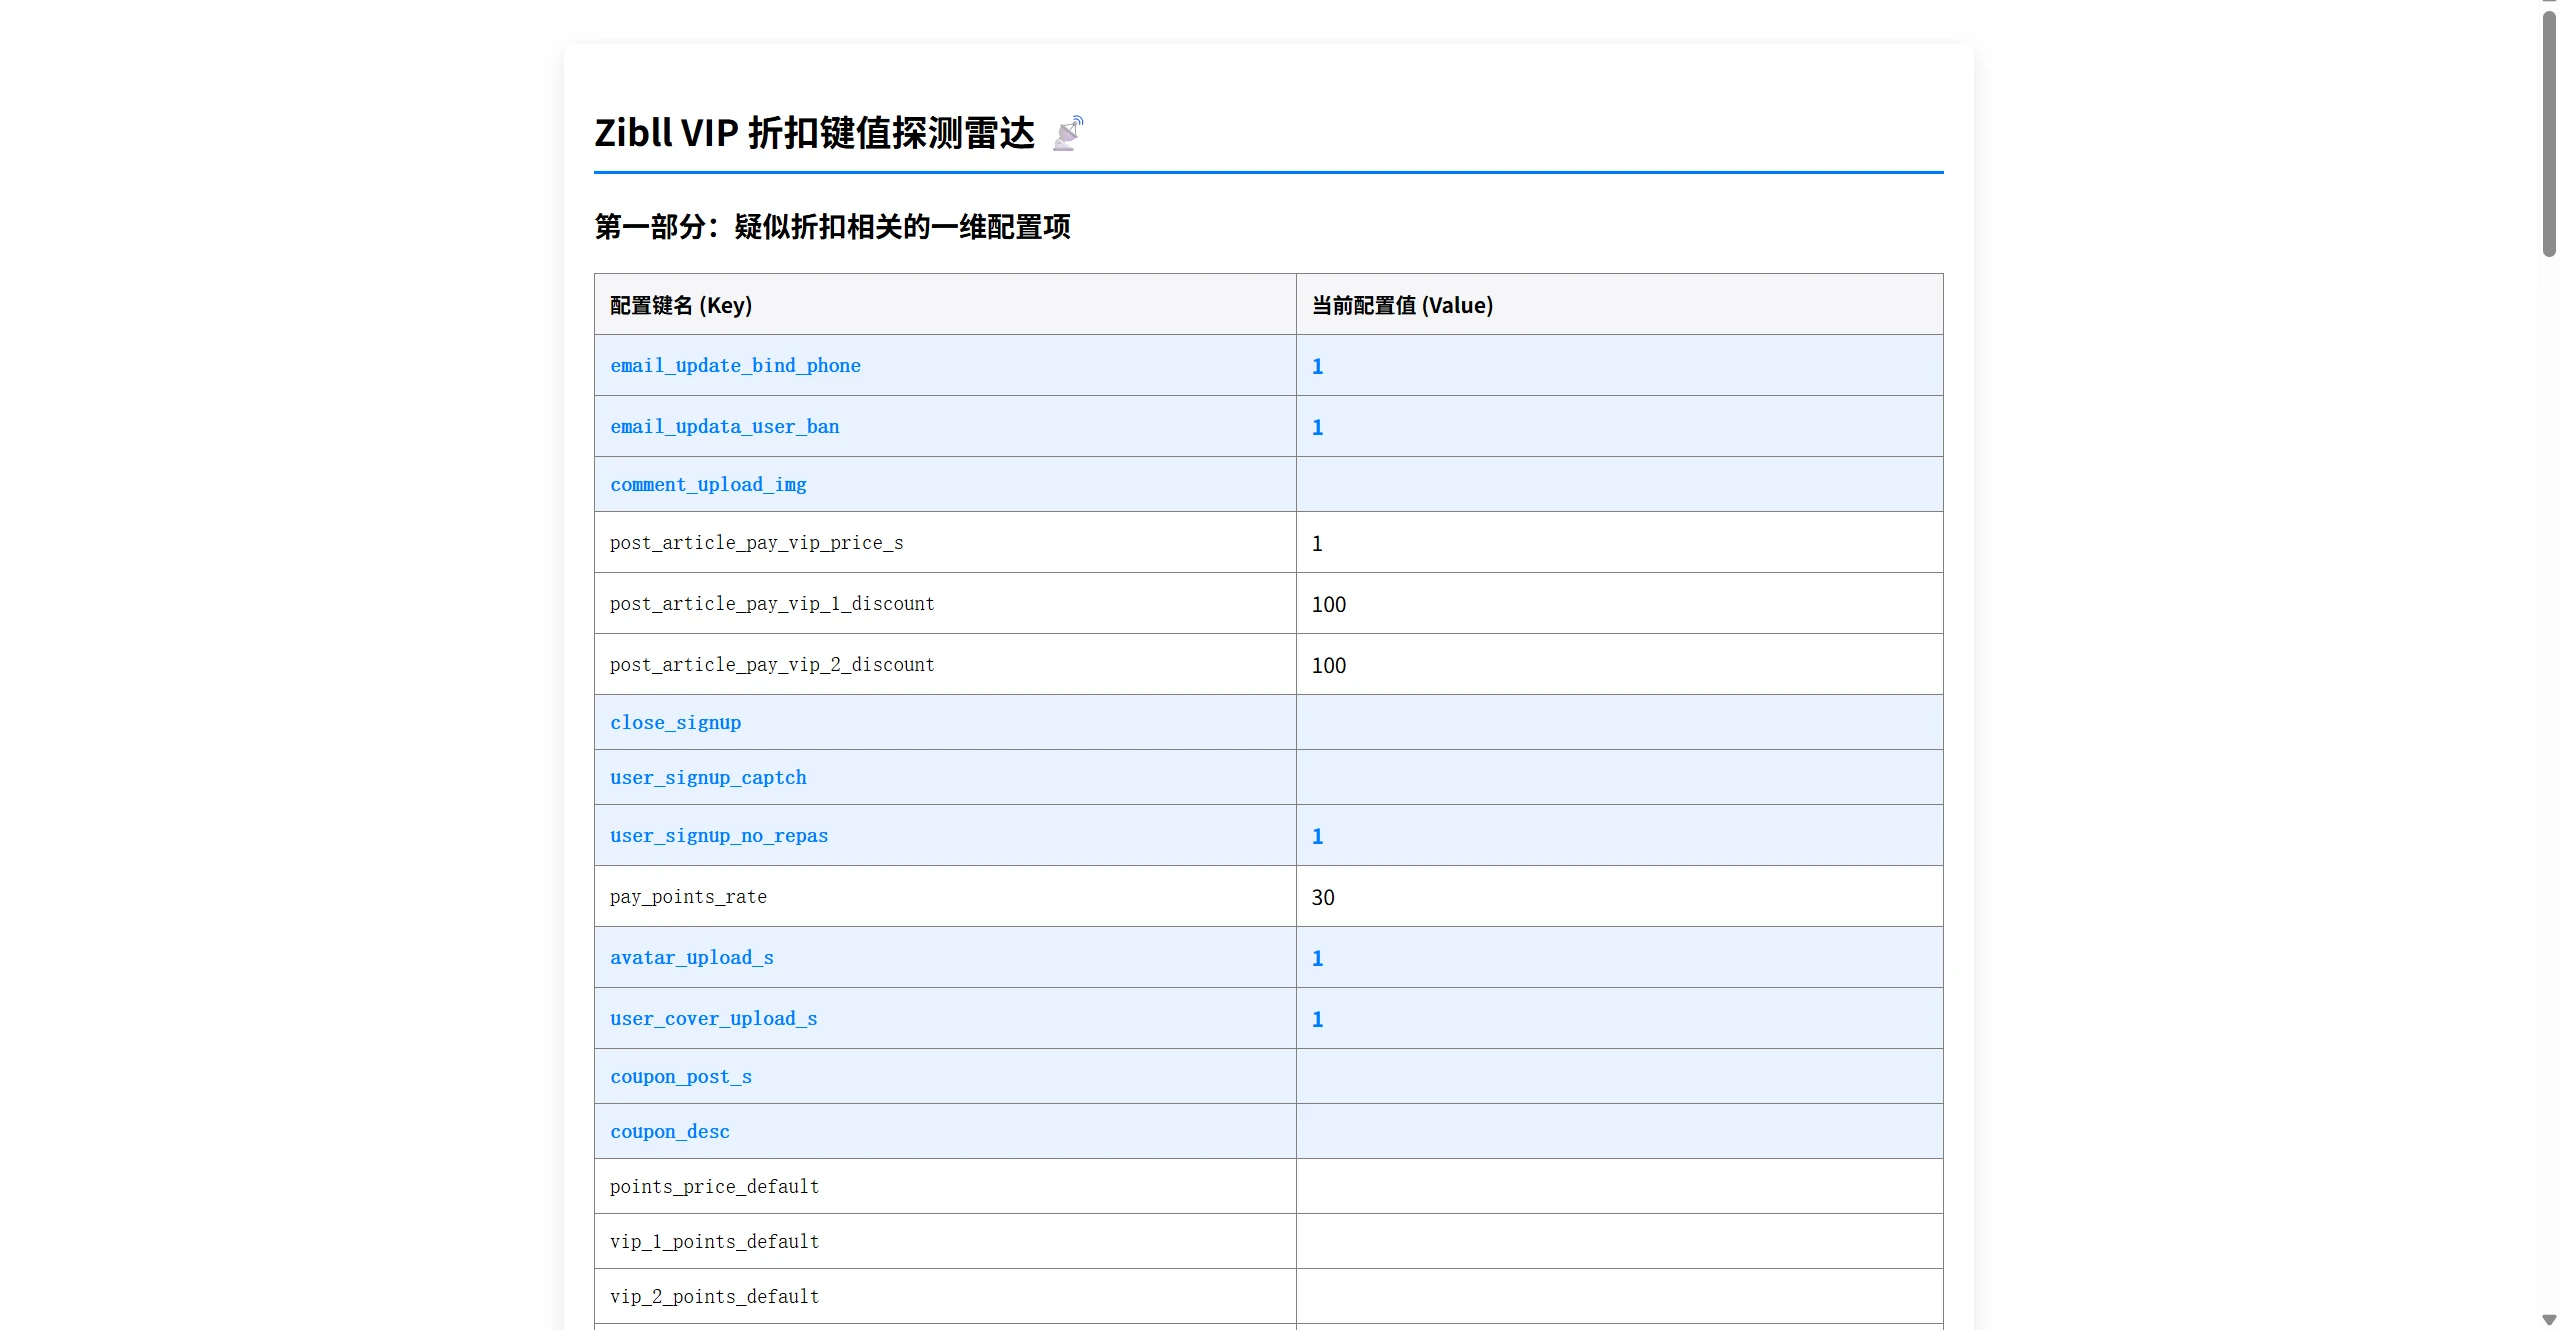2560x1330 pixels.
Task: Click the coupon_desc configuration link
Action: 669,1131
